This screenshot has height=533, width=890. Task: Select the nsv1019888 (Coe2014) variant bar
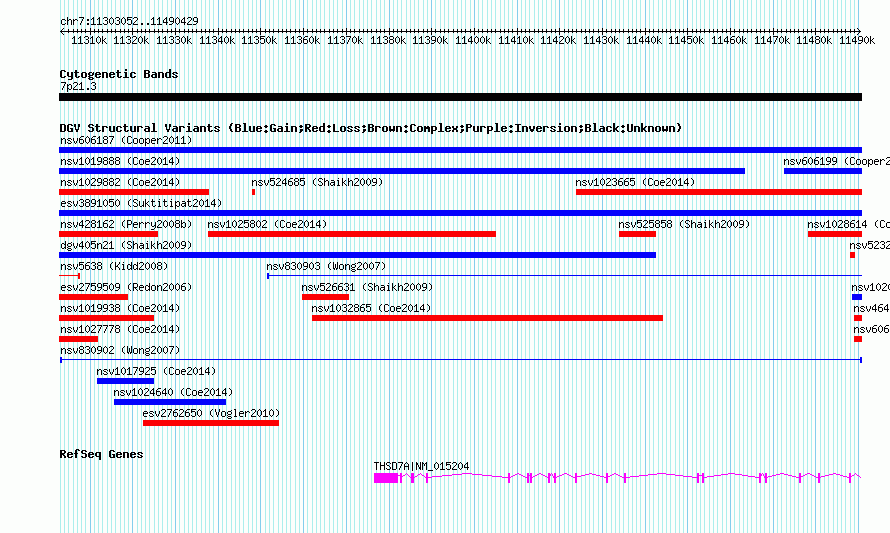coord(402,171)
